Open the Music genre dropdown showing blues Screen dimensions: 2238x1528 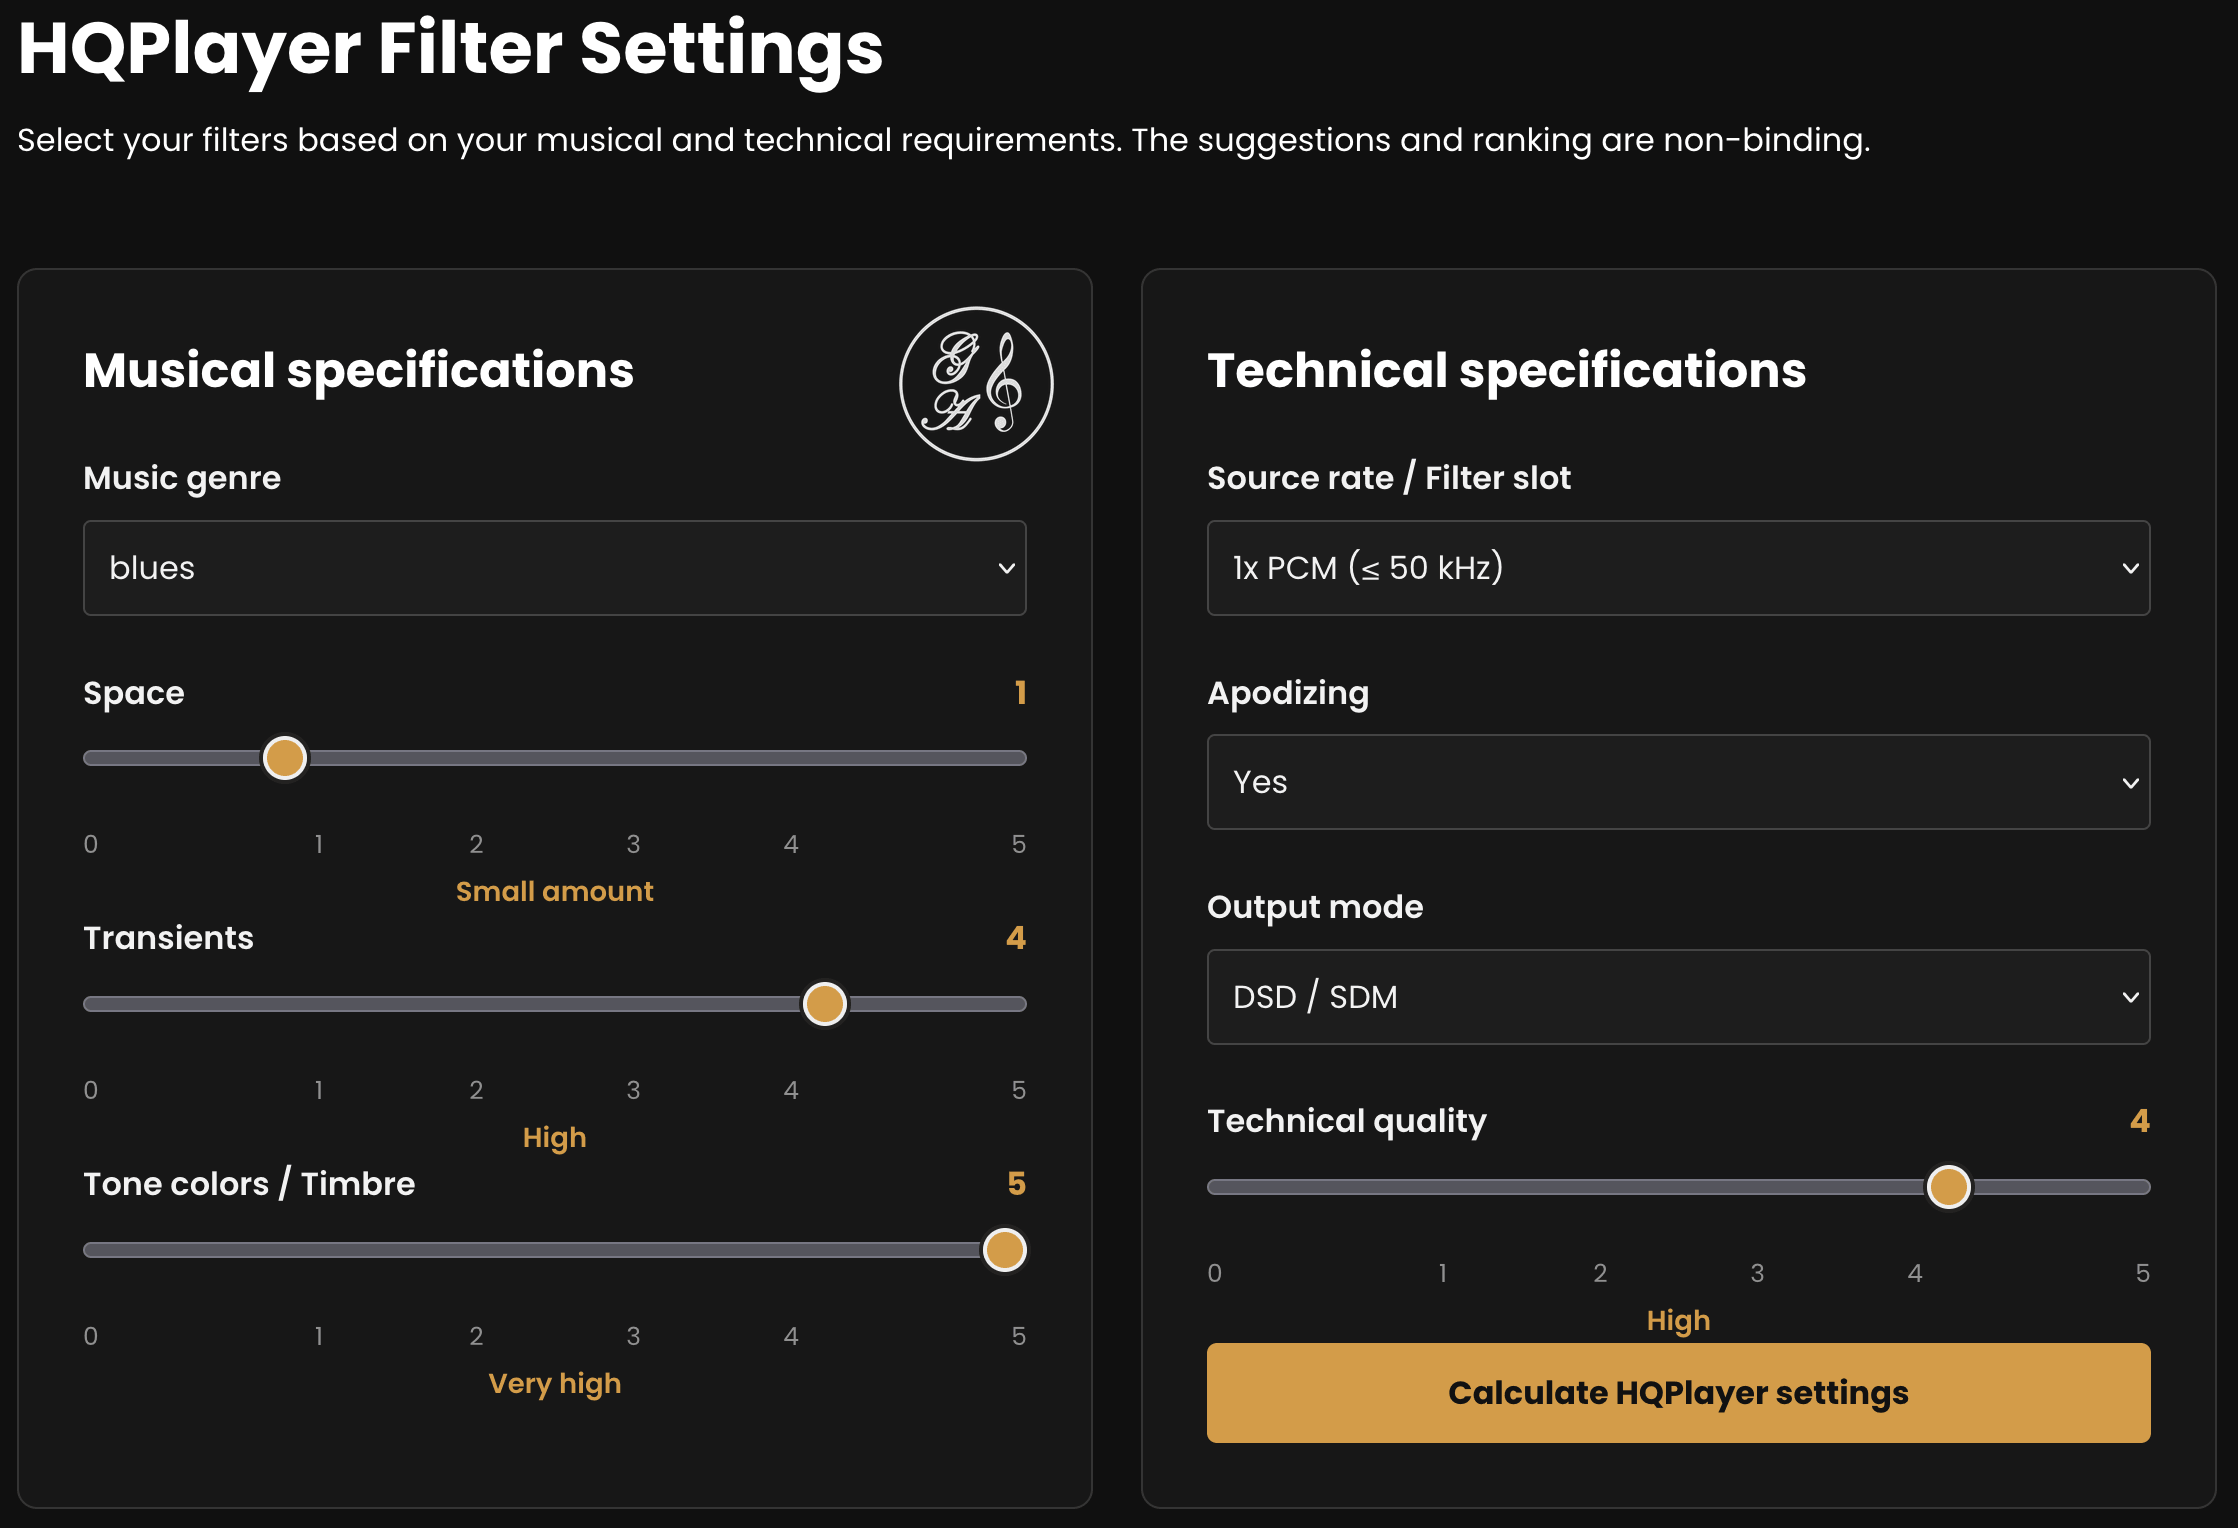pos(555,568)
